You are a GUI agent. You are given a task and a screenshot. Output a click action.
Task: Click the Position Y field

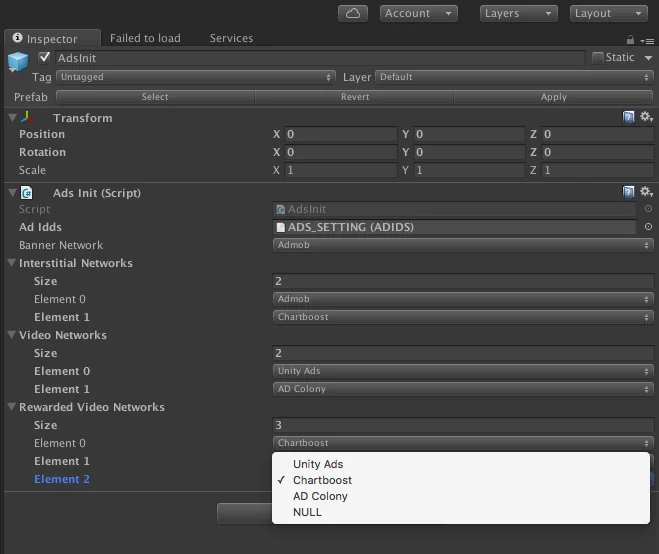[x=469, y=134]
